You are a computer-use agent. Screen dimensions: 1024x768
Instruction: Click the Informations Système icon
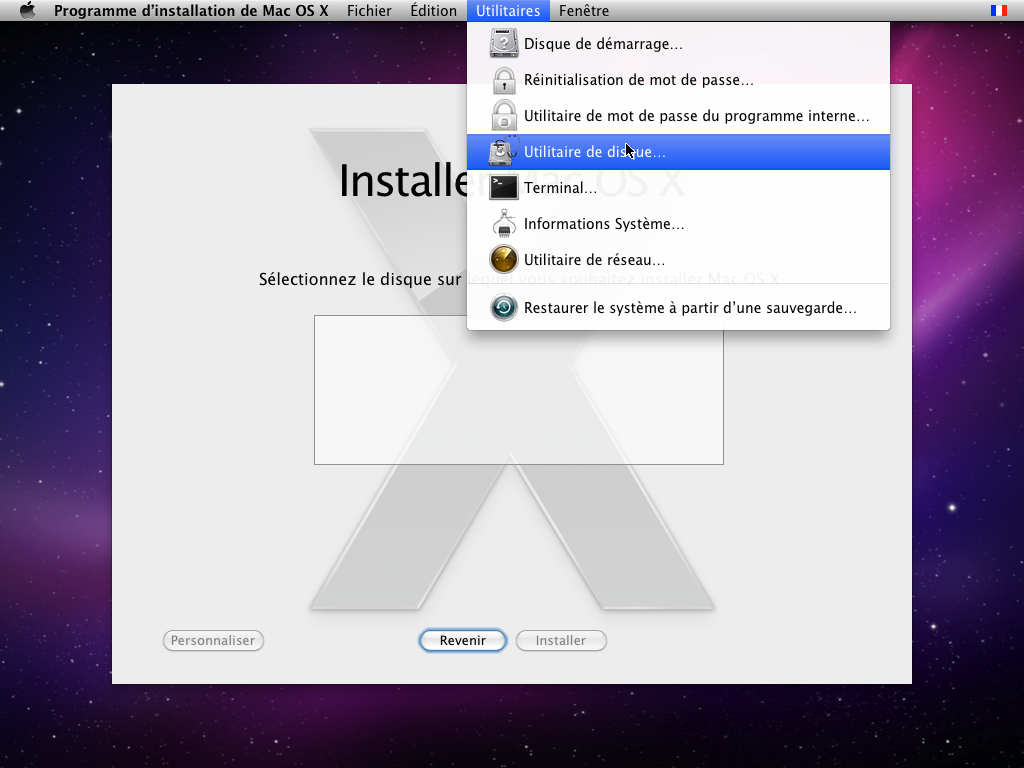click(504, 224)
